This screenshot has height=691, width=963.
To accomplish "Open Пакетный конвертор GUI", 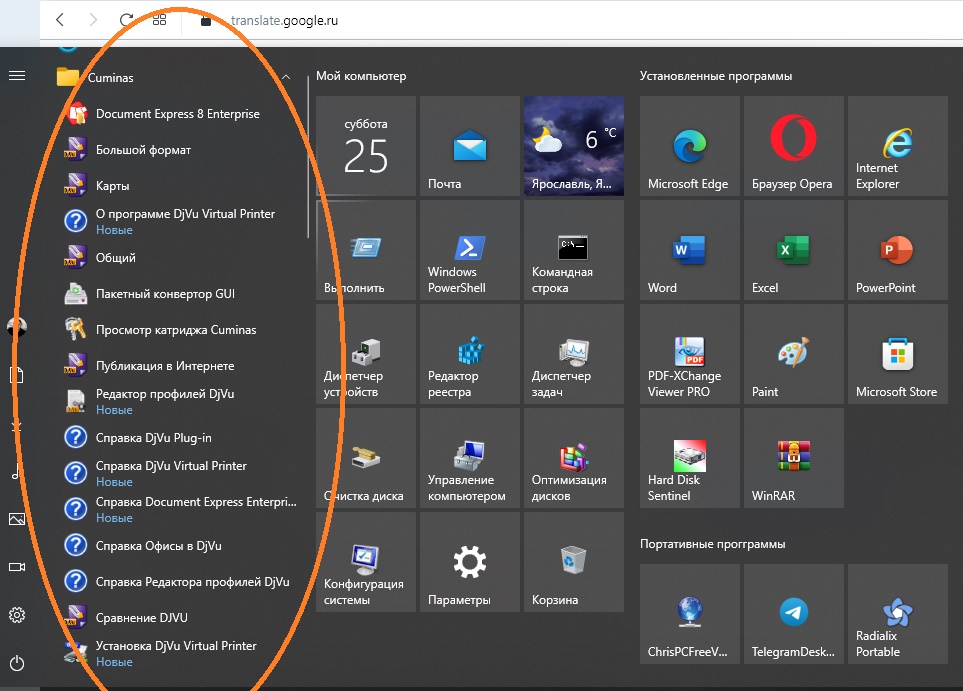I will [x=178, y=294].
